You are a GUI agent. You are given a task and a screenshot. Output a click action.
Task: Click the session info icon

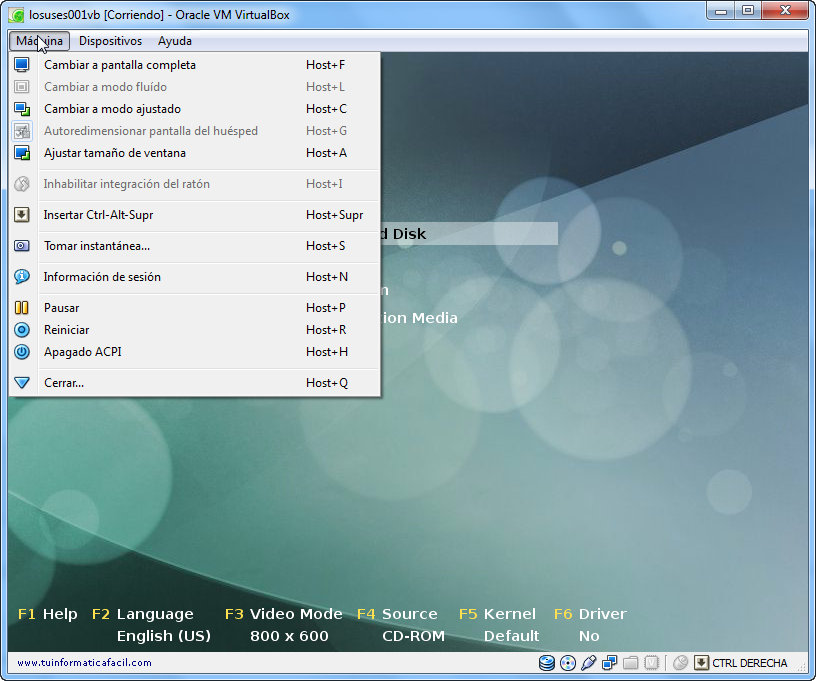click(22, 277)
